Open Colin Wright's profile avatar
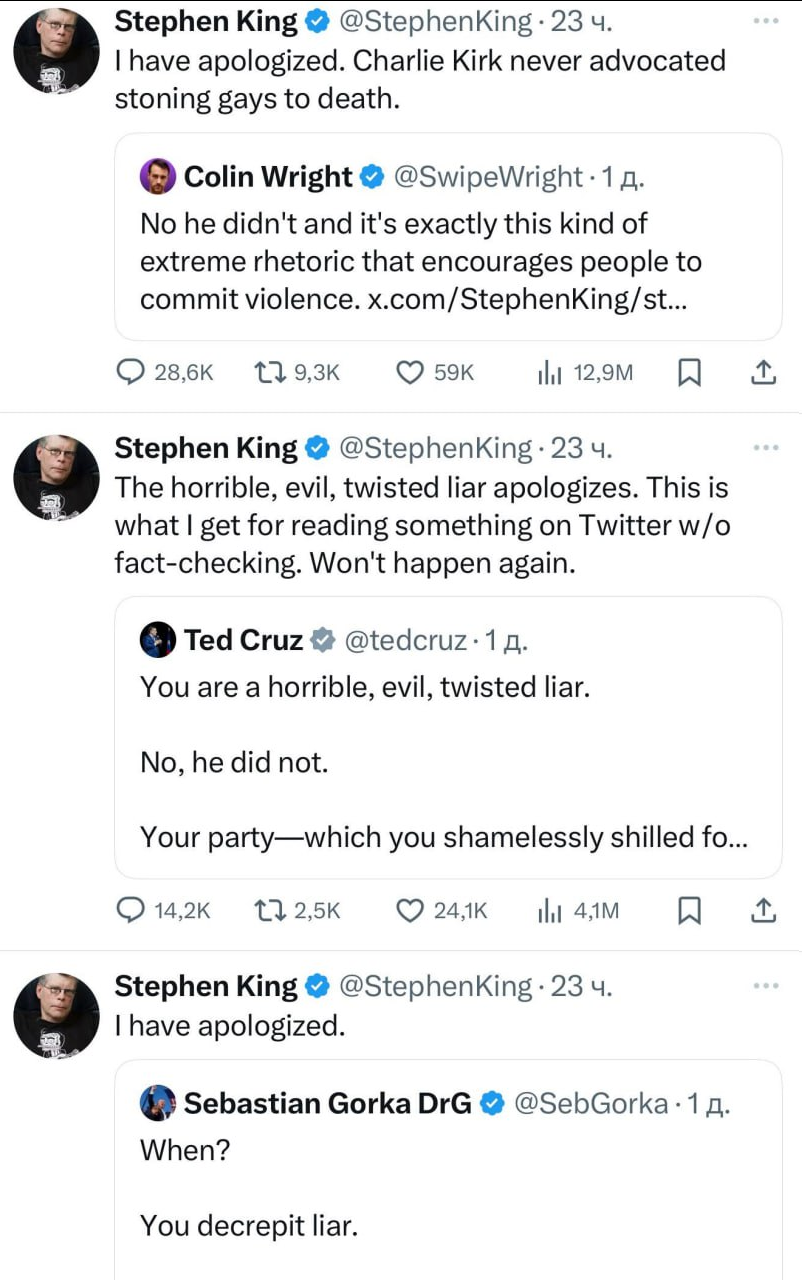 tap(158, 177)
